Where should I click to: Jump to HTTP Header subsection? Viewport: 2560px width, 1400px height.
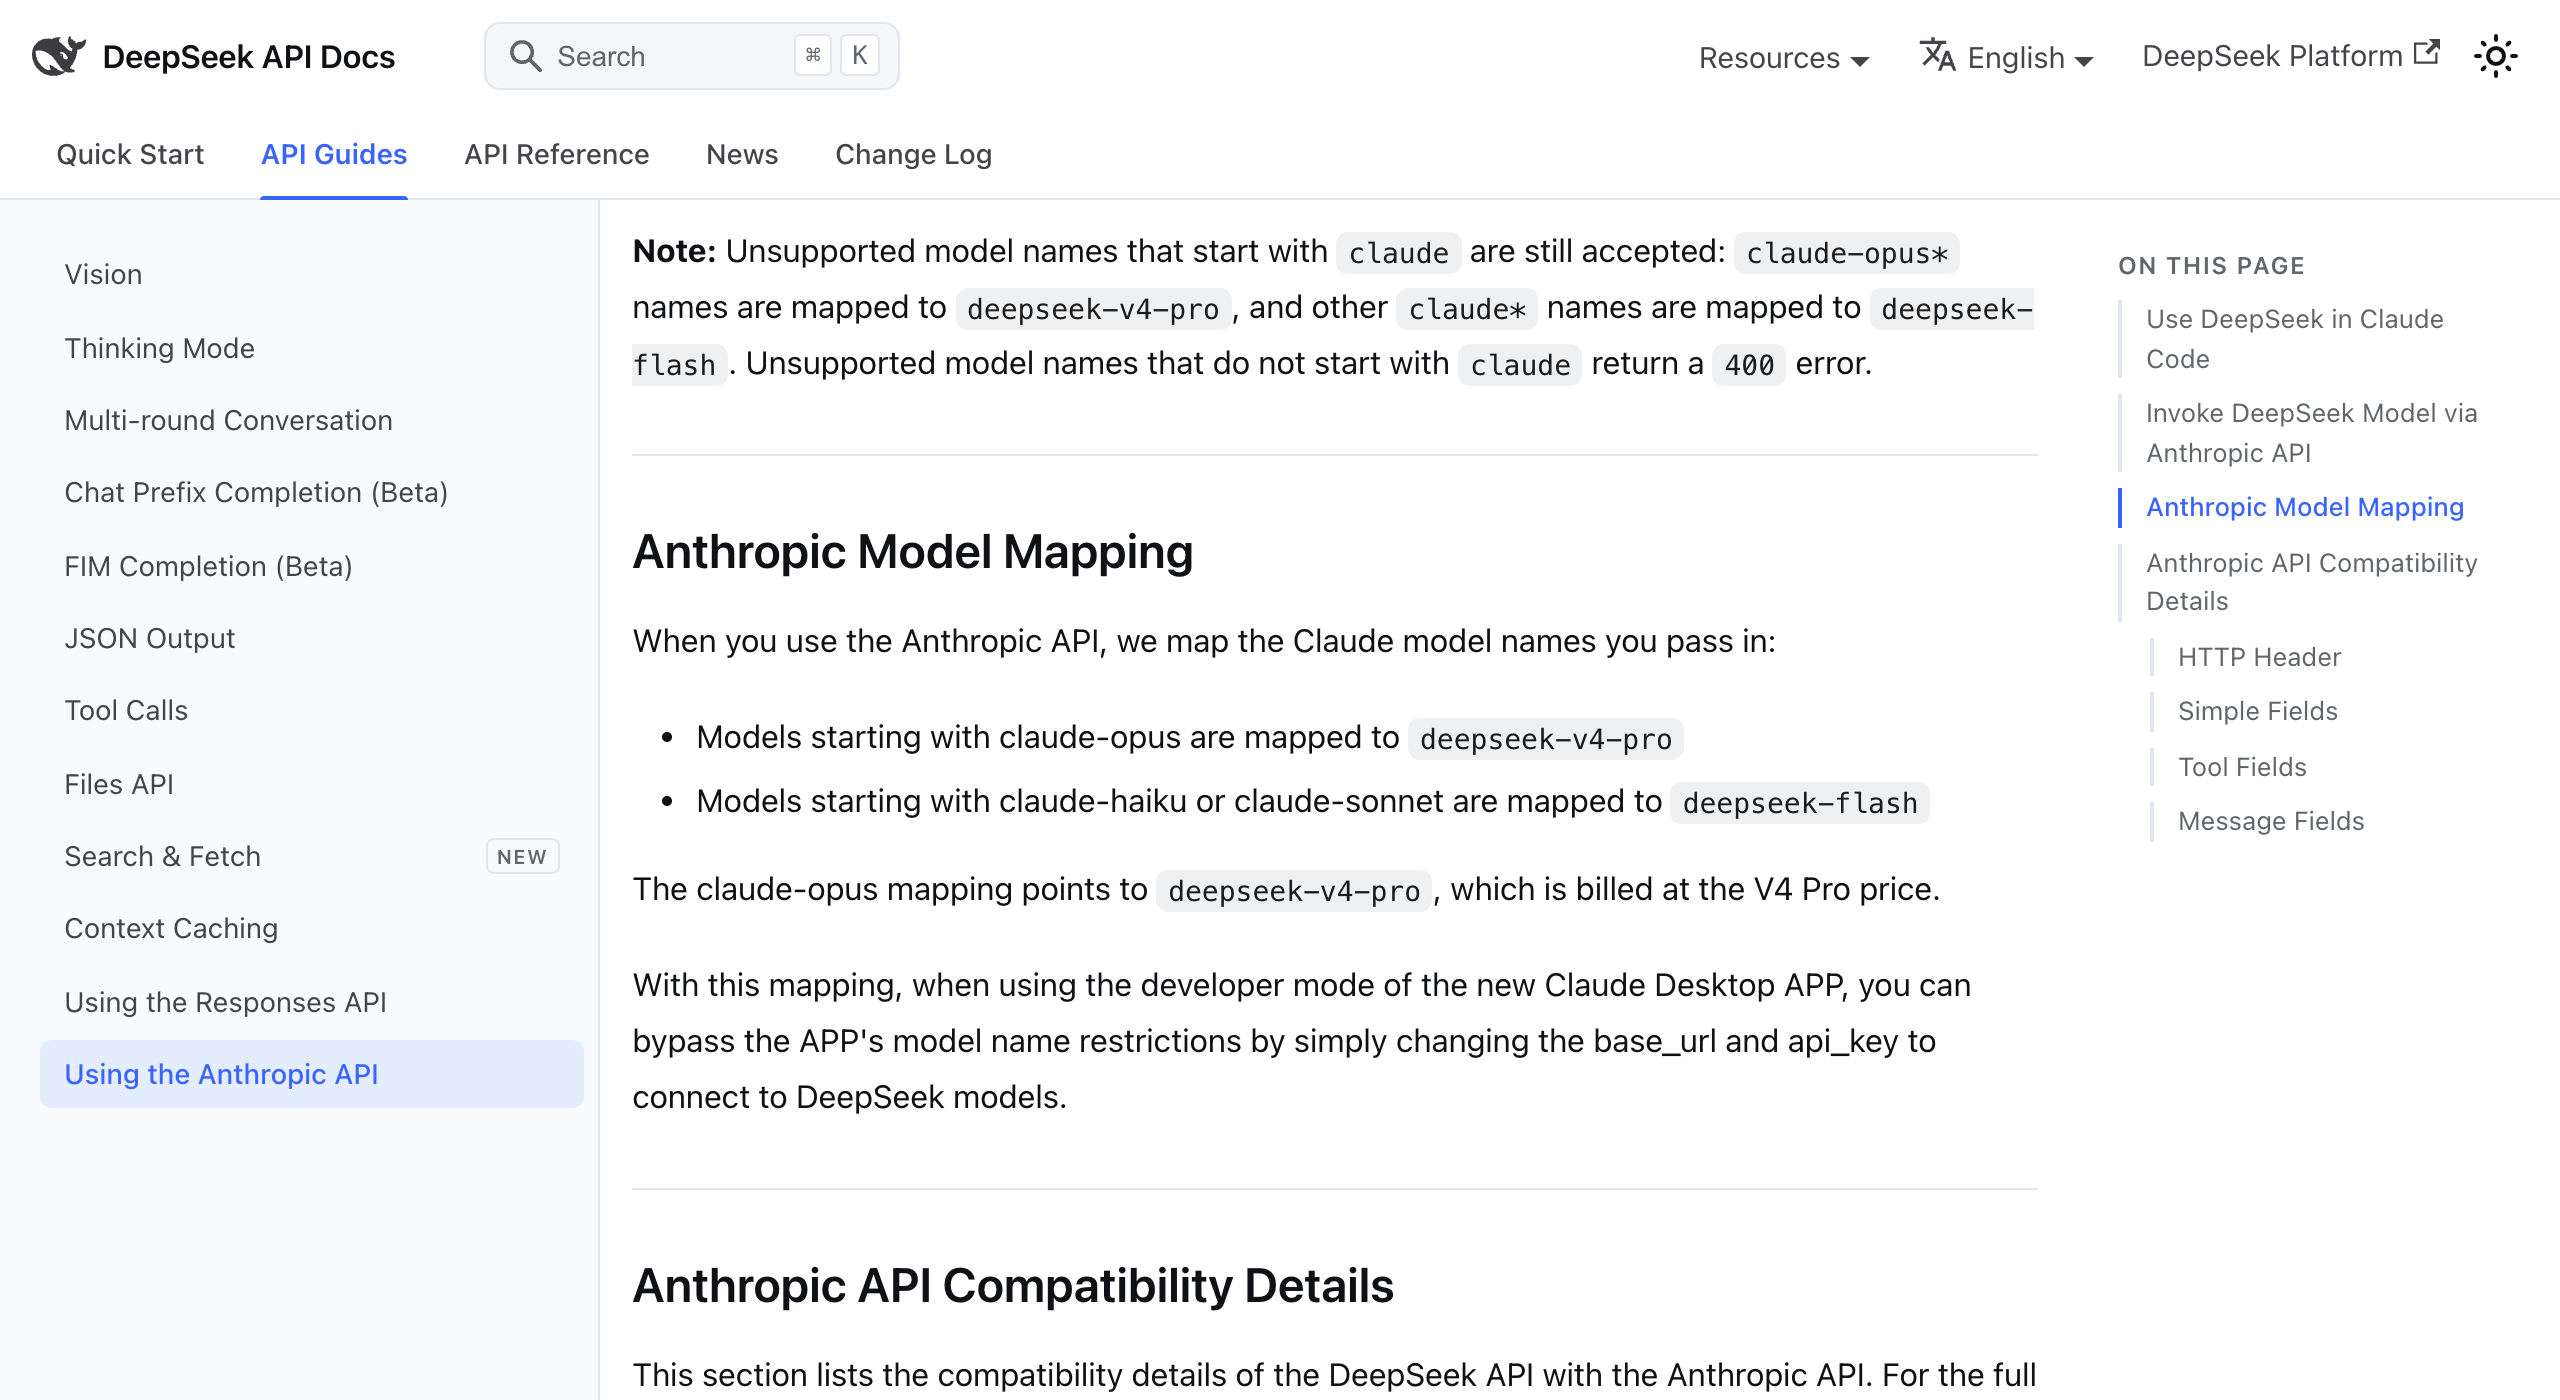[x=2260, y=657]
